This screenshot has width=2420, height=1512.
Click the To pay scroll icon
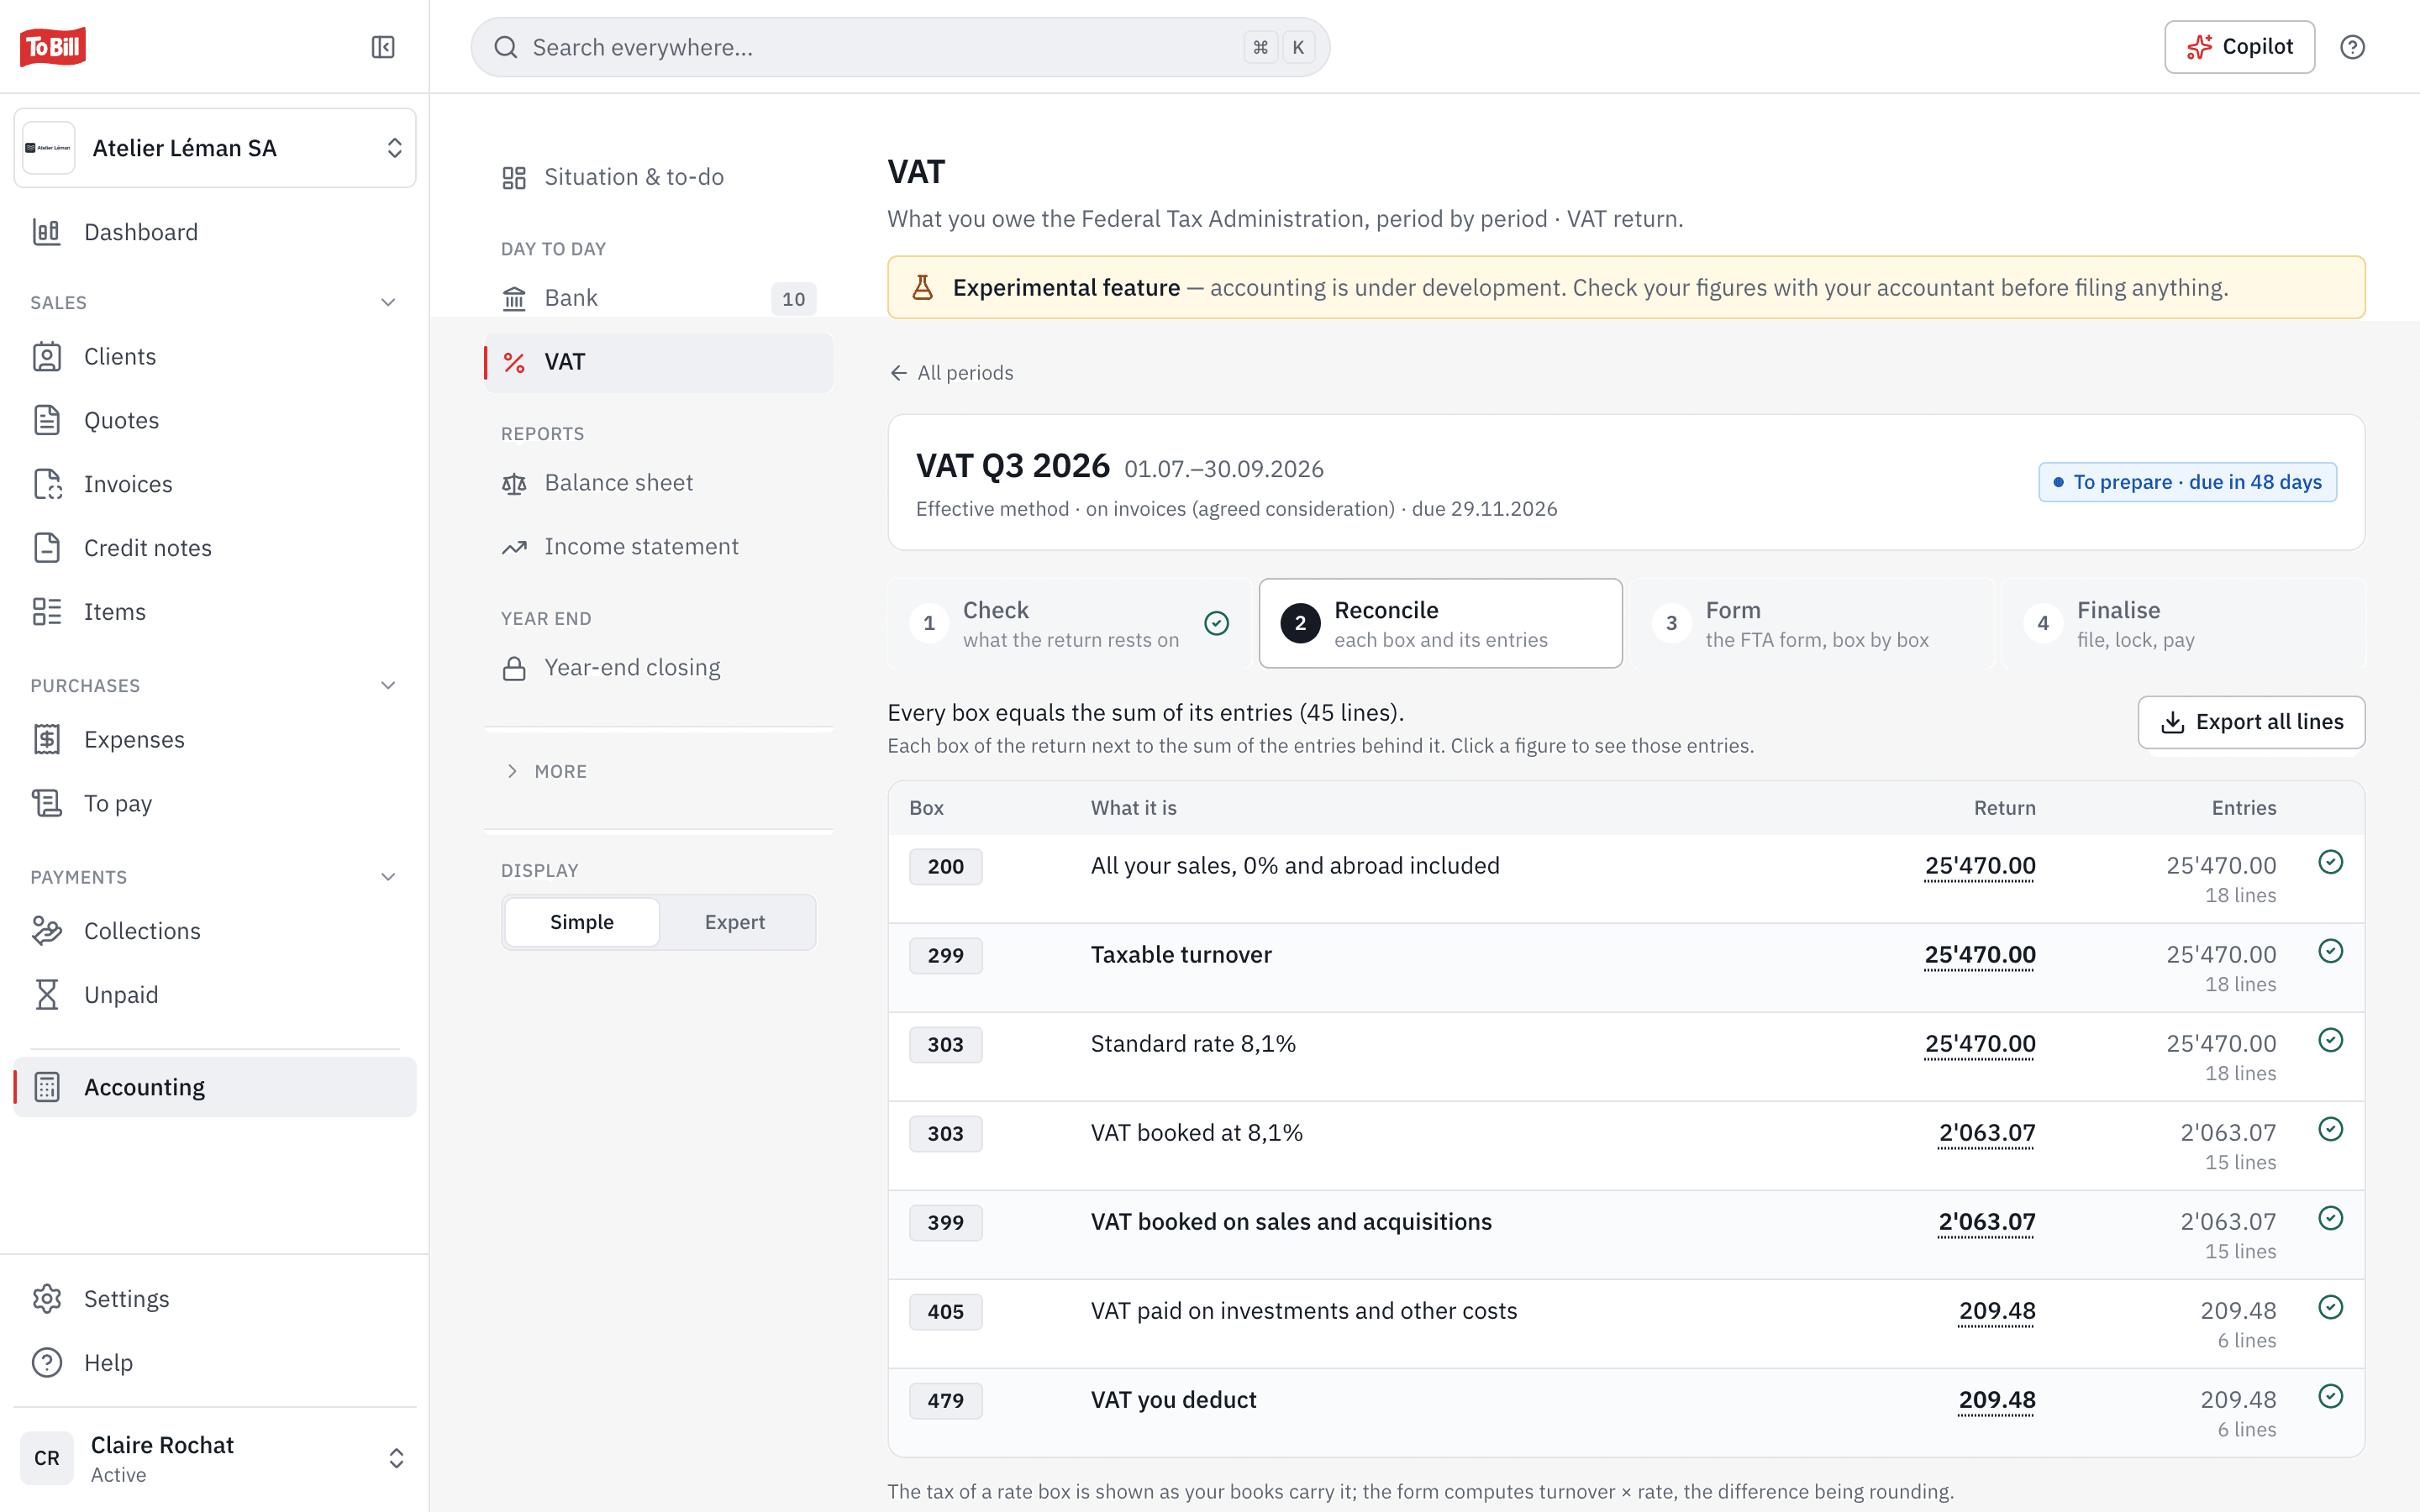coord(47,803)
